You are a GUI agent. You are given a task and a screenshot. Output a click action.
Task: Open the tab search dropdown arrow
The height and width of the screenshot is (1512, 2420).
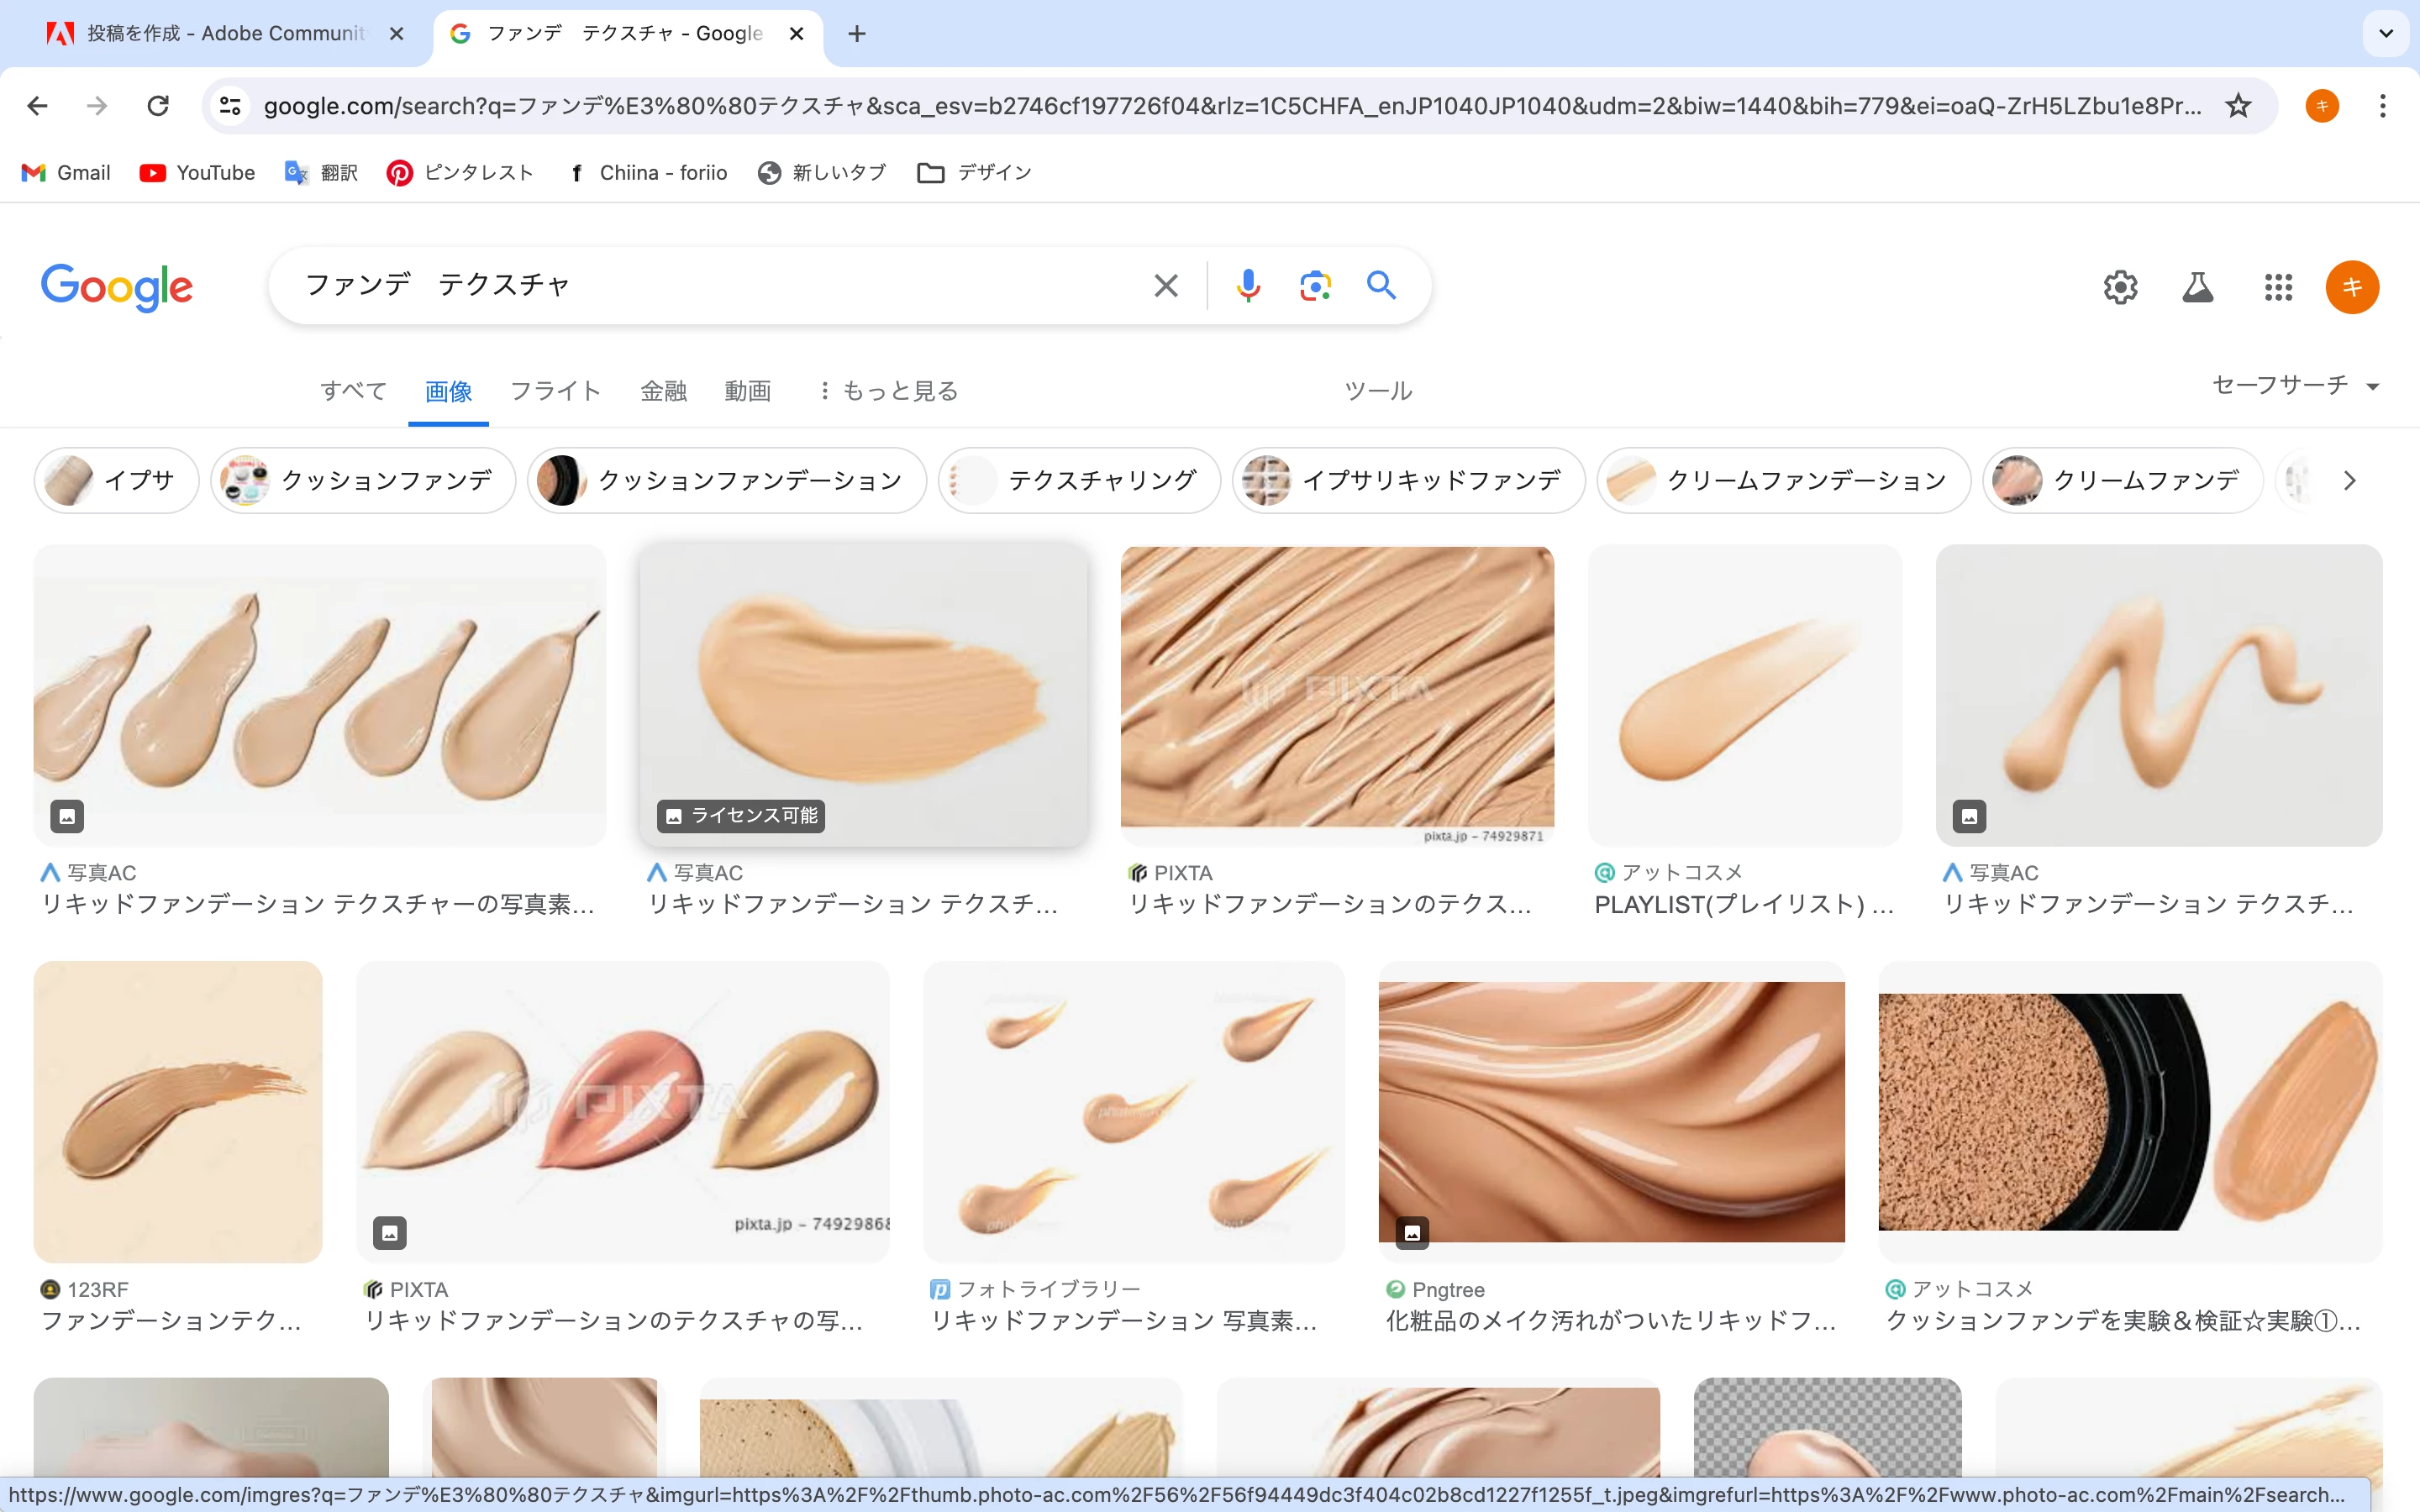pyautogui.click(x=2385, y=34)
